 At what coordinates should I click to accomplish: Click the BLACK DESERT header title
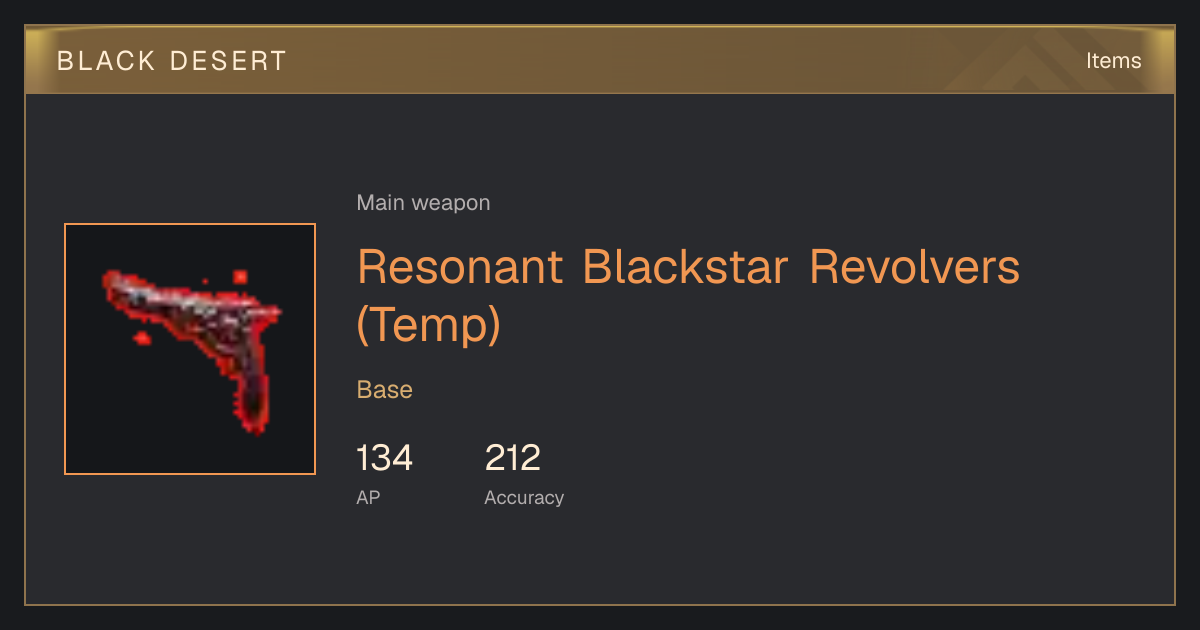172,61
